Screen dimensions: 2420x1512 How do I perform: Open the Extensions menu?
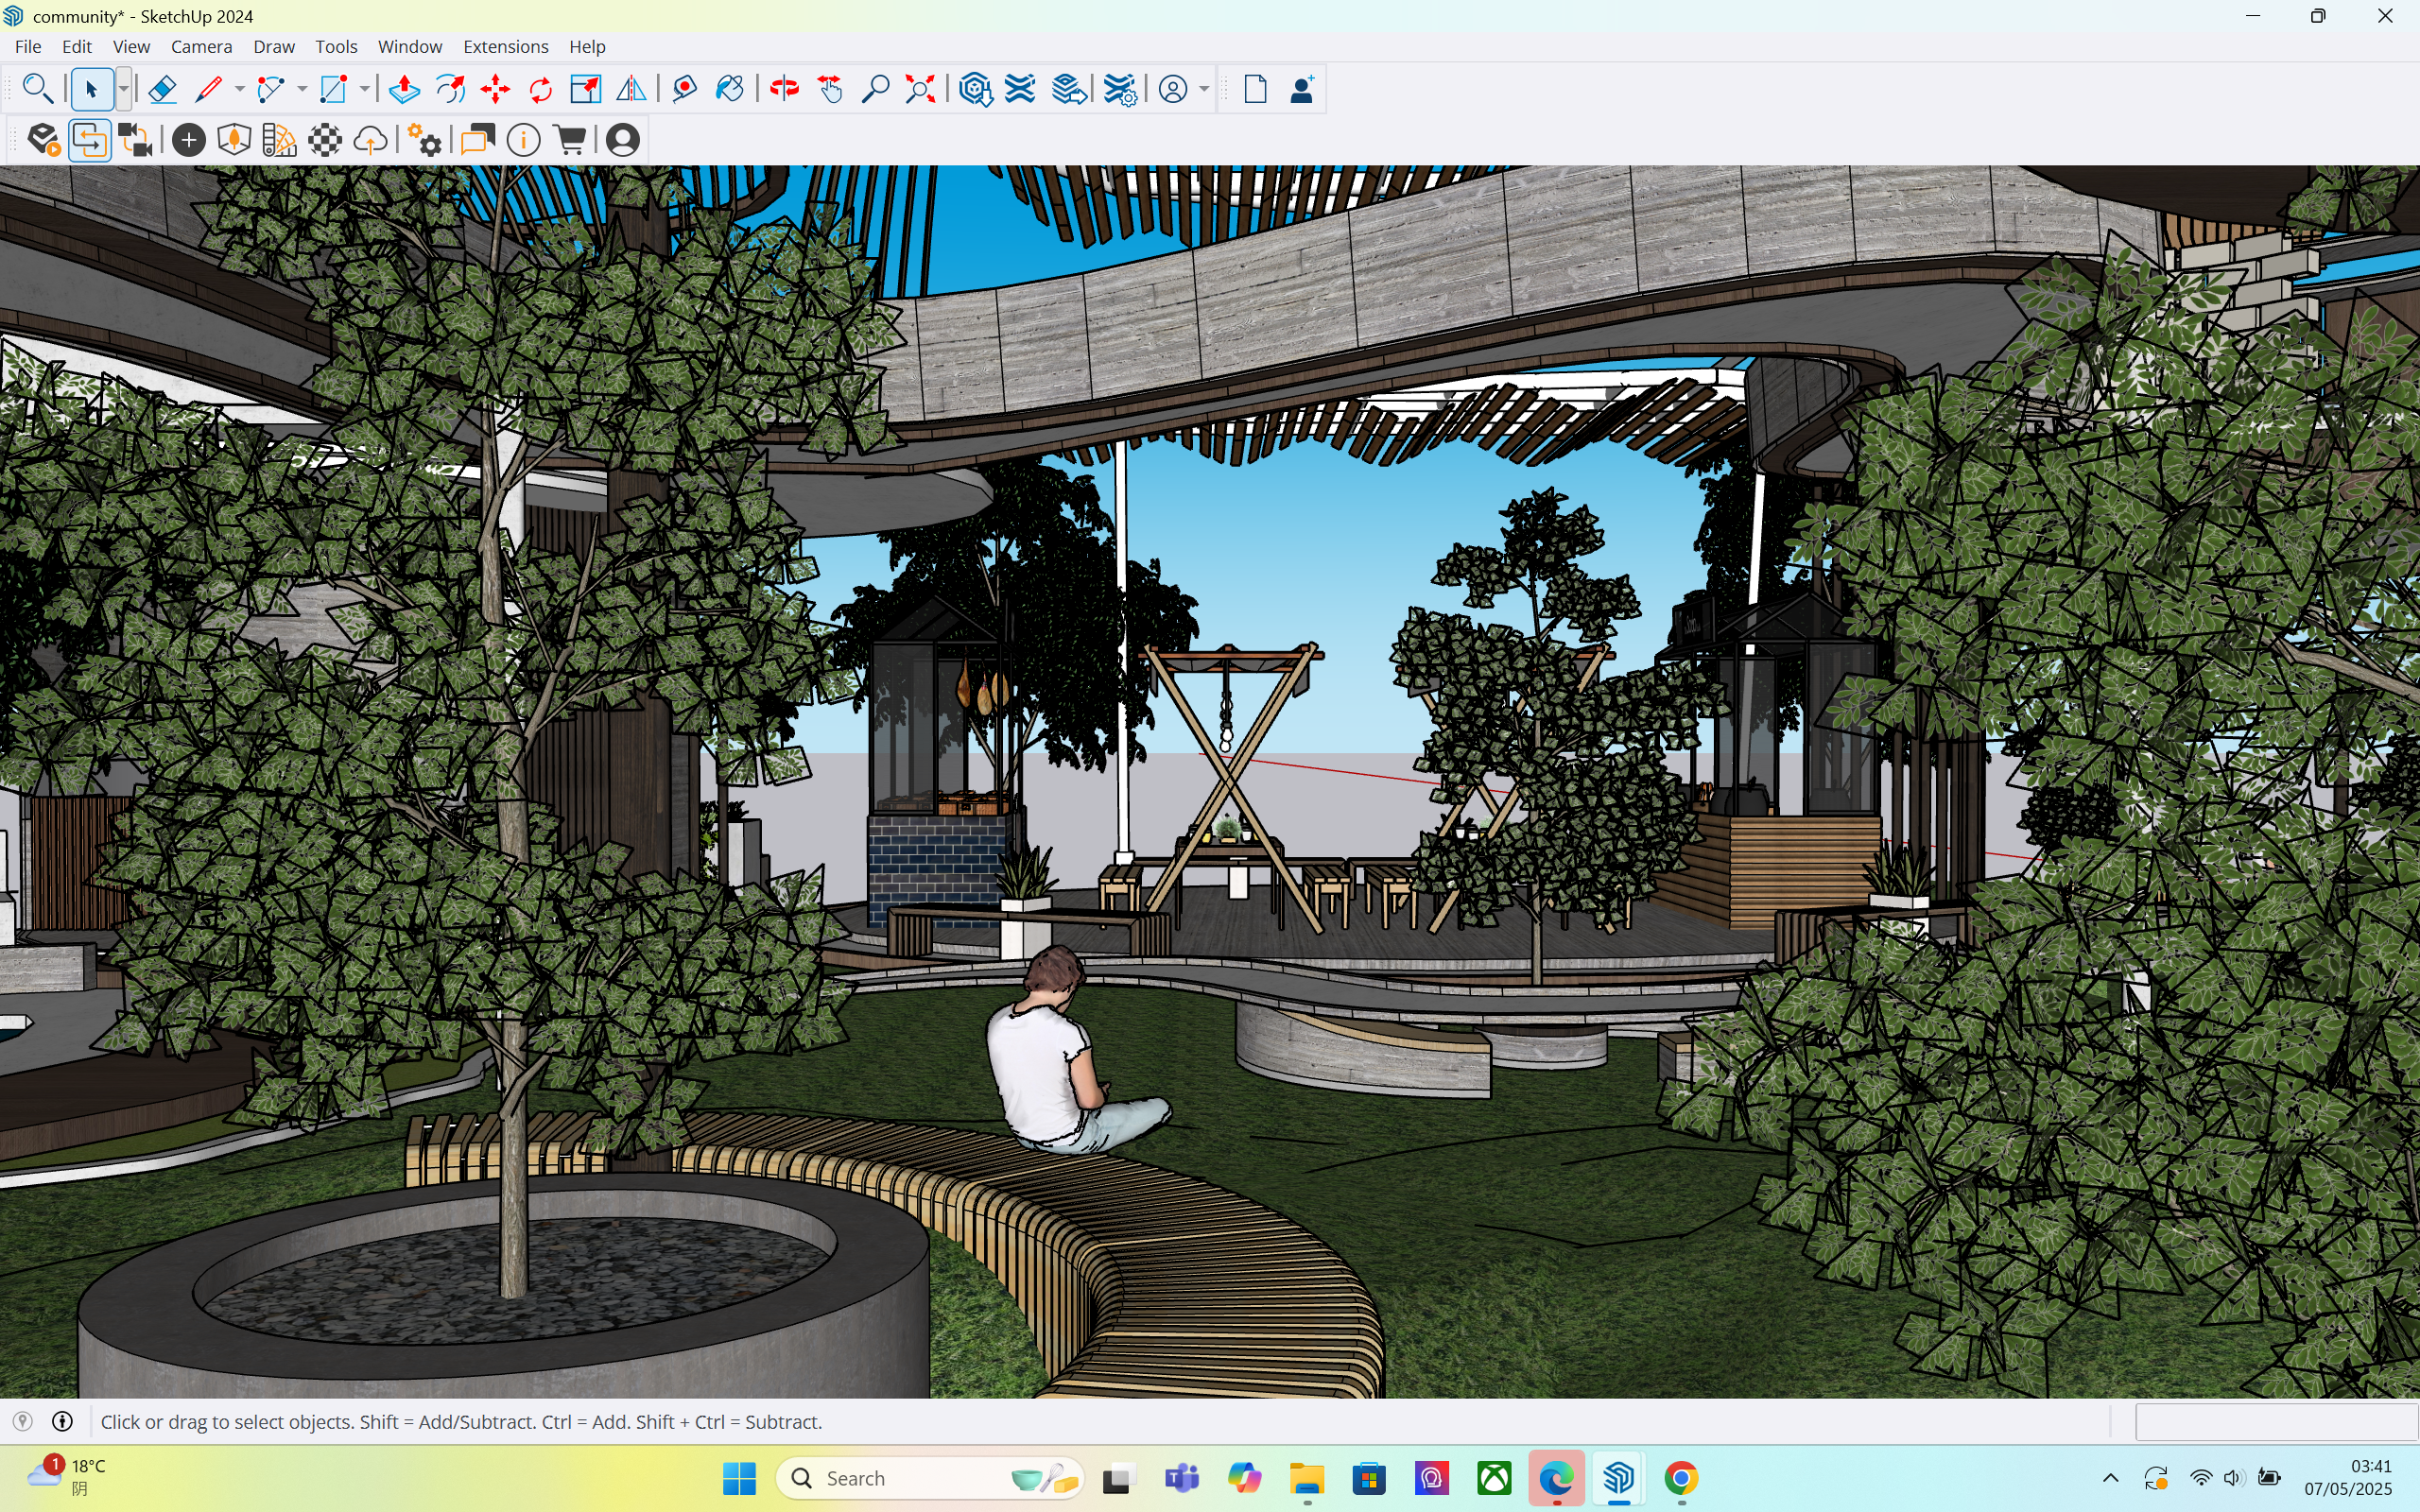click(505, 47)
